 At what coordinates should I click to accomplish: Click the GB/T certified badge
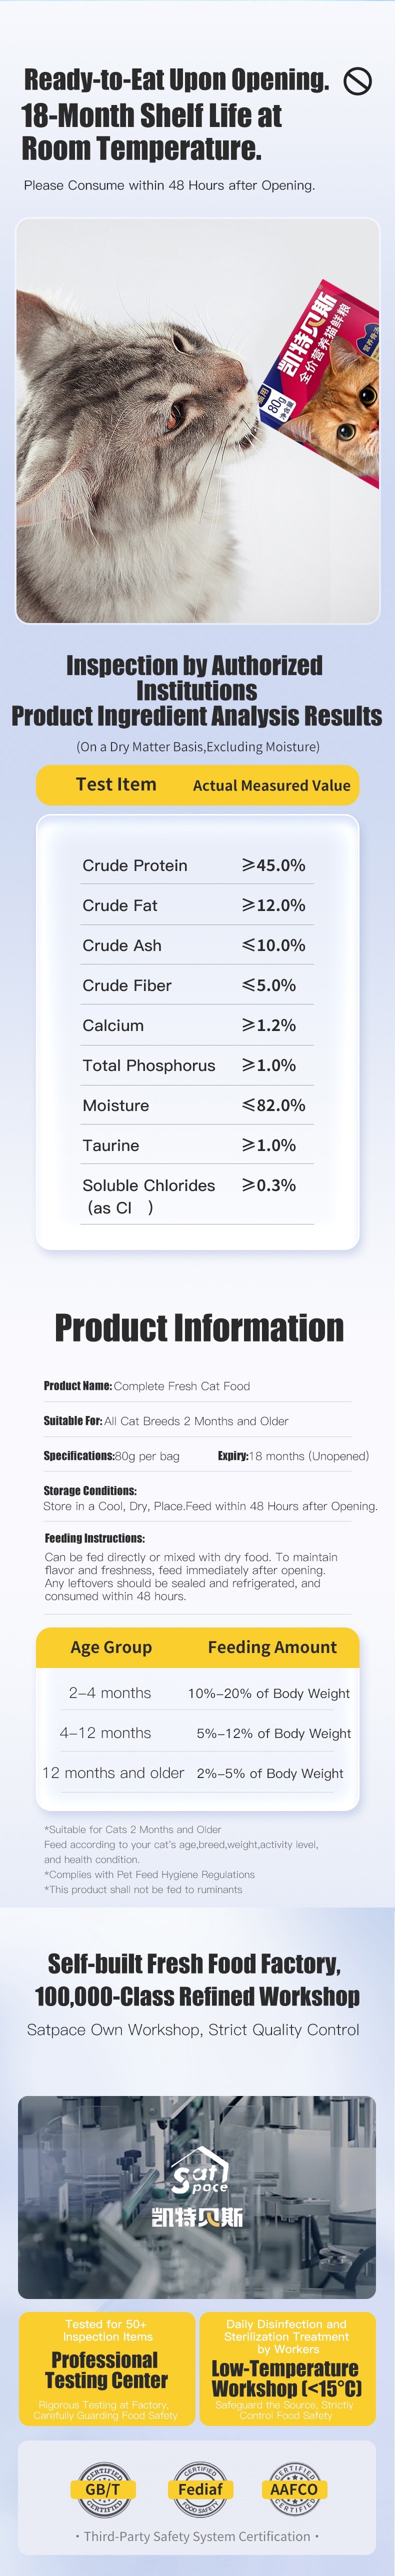point(102,2489)
